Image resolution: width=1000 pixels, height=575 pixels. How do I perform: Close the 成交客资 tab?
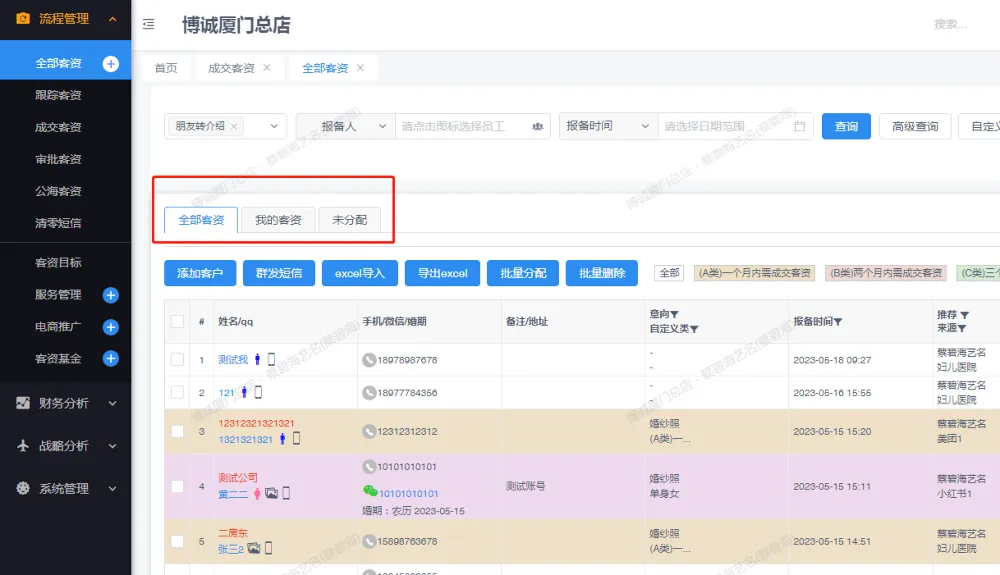[267, 68]
